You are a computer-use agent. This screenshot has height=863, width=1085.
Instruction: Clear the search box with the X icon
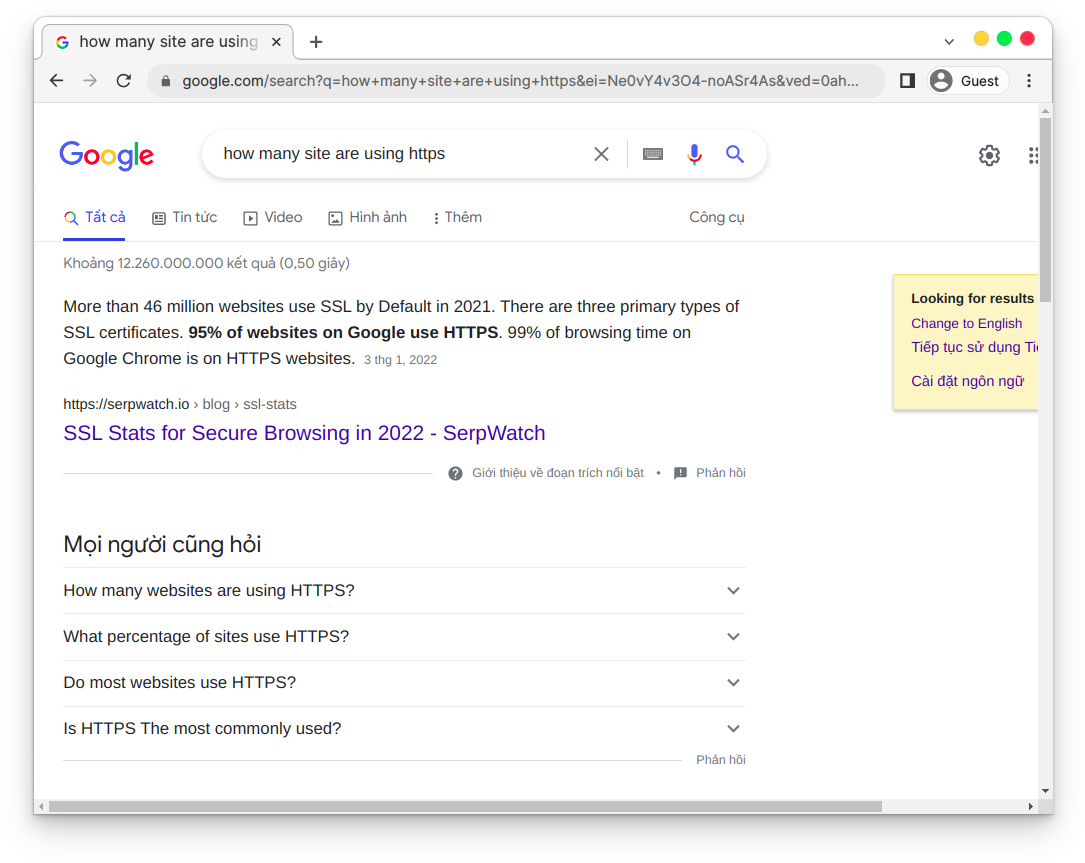click(x=601, y=154)
